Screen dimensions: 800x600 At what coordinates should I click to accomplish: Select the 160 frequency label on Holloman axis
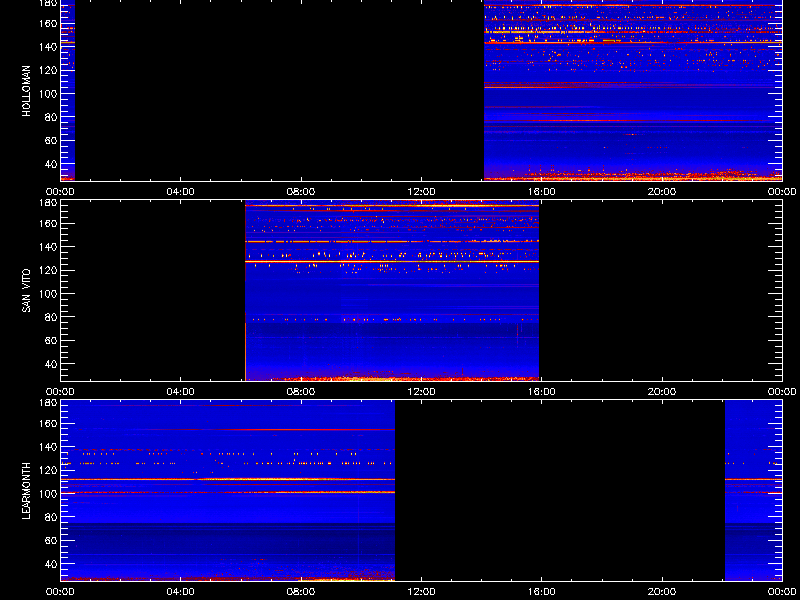(x=49, y=23)
